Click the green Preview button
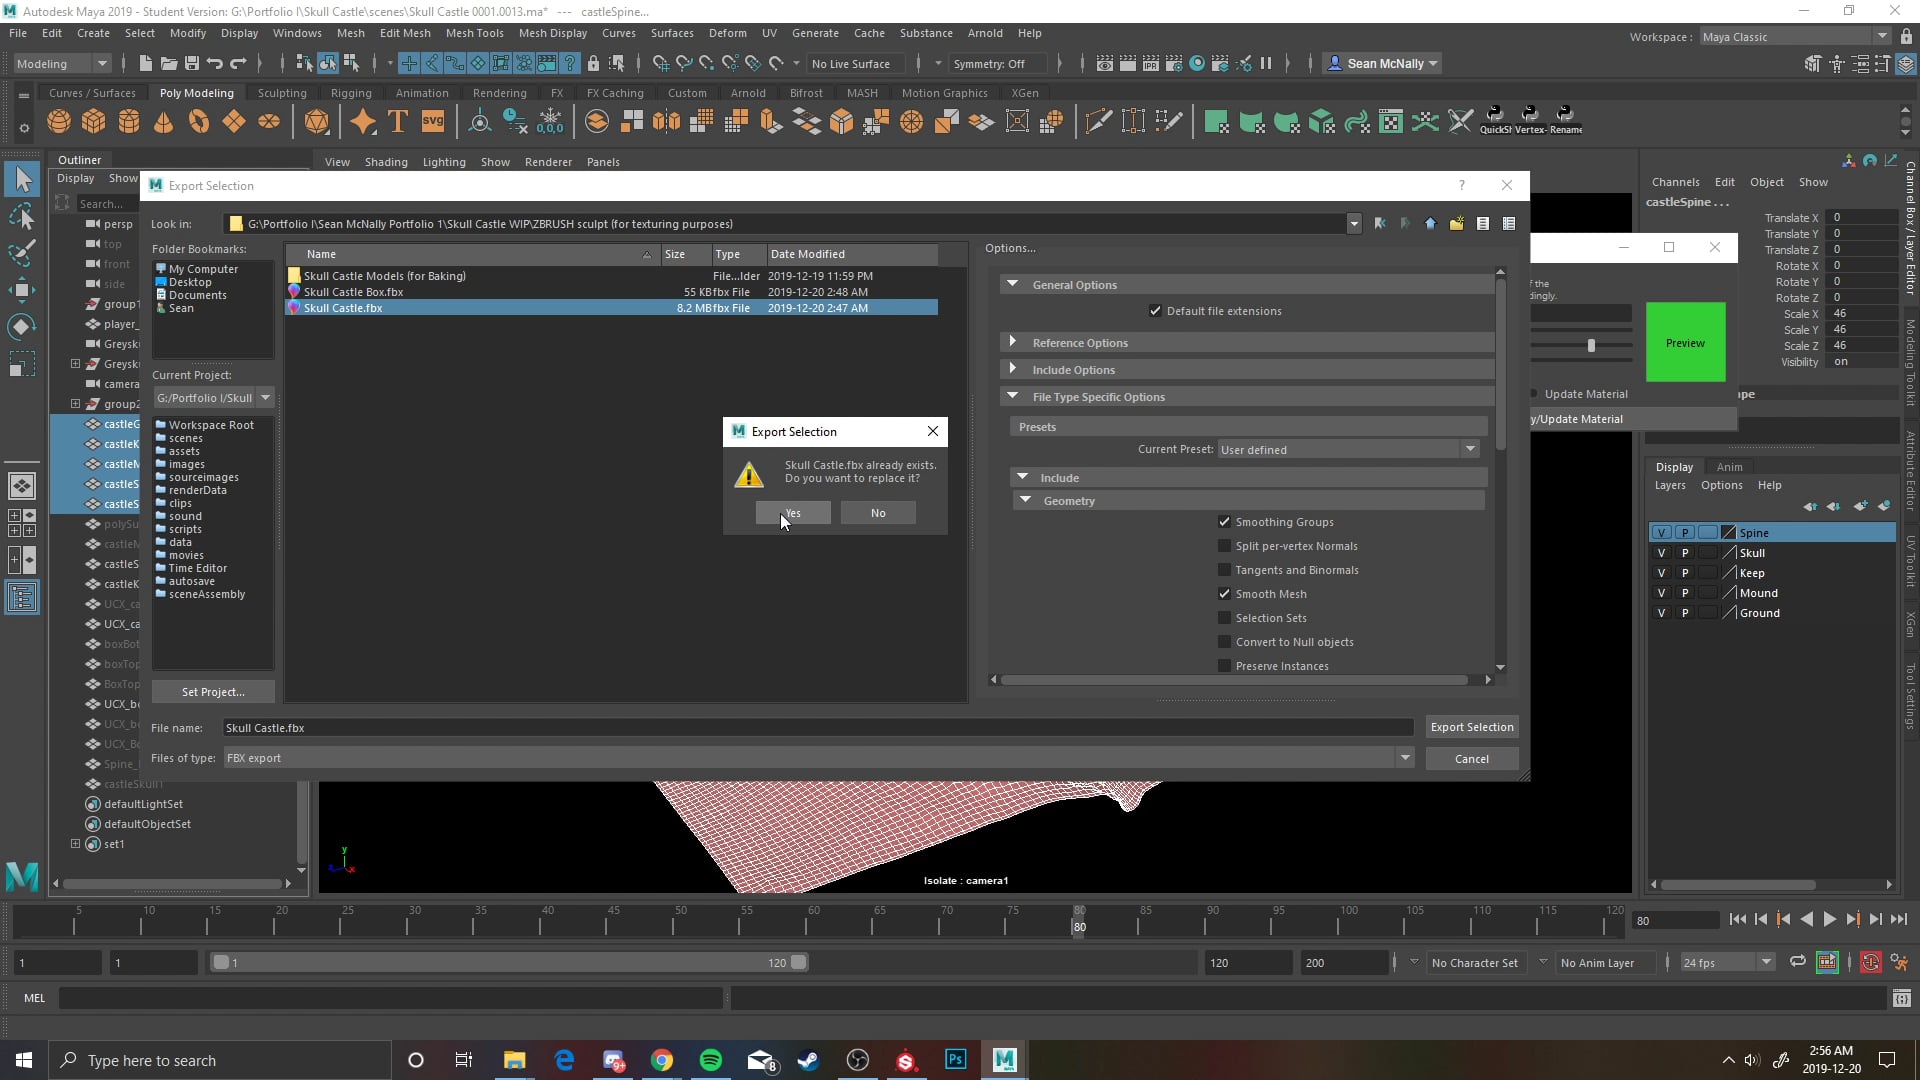Image resolution: width=1920 pixels, height=1080 pixels. [1685, 343]
